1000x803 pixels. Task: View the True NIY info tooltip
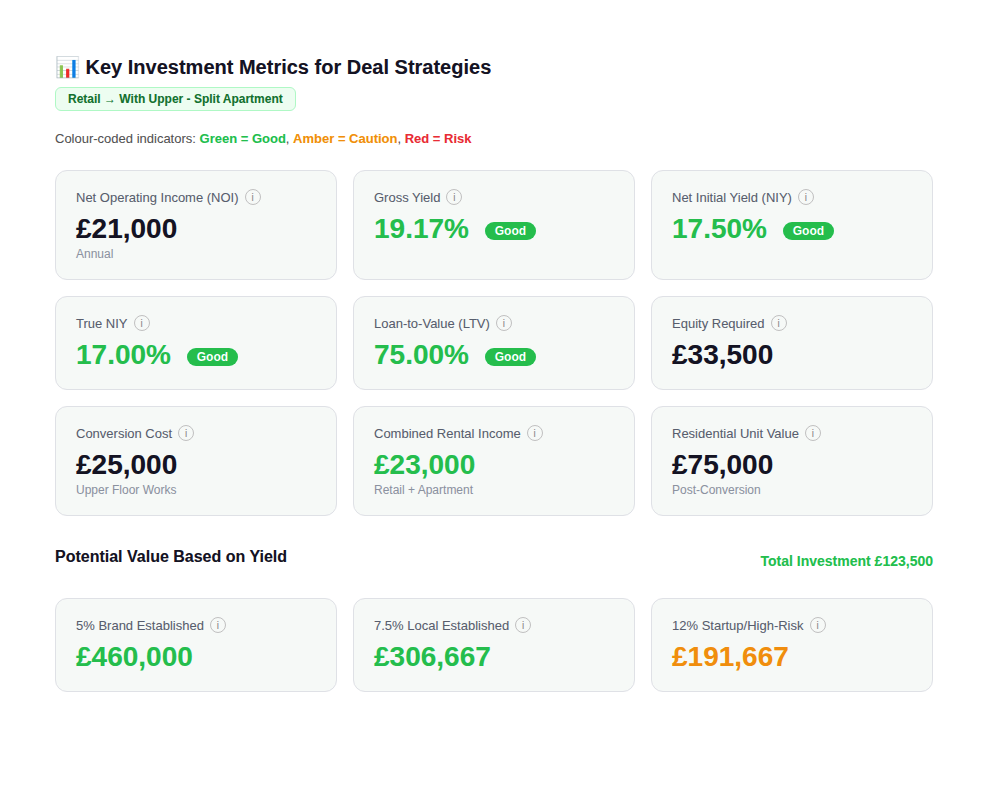pos(142,323)
